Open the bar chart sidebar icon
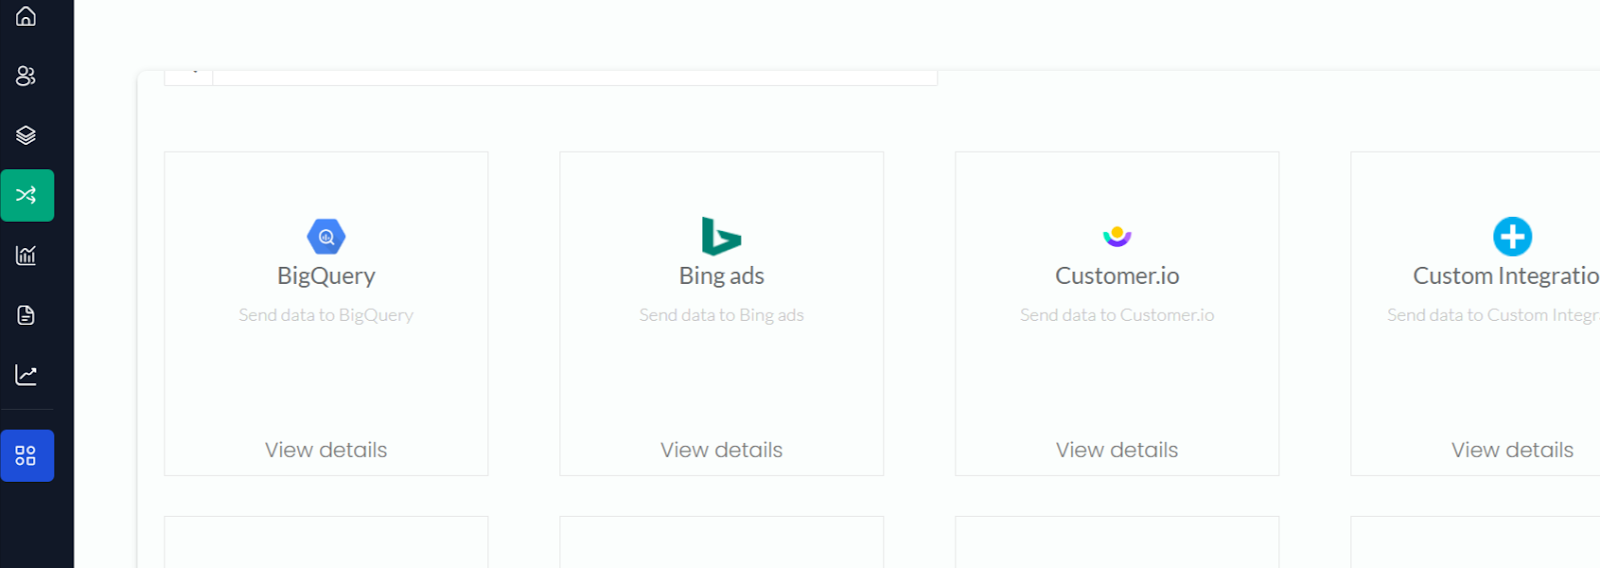The height and width of the screenshot is (568, 1600). (26, 255)
